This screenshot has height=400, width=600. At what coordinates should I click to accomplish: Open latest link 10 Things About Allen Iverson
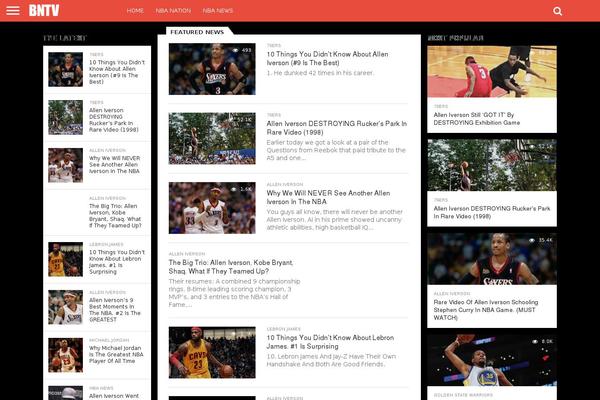117,72
